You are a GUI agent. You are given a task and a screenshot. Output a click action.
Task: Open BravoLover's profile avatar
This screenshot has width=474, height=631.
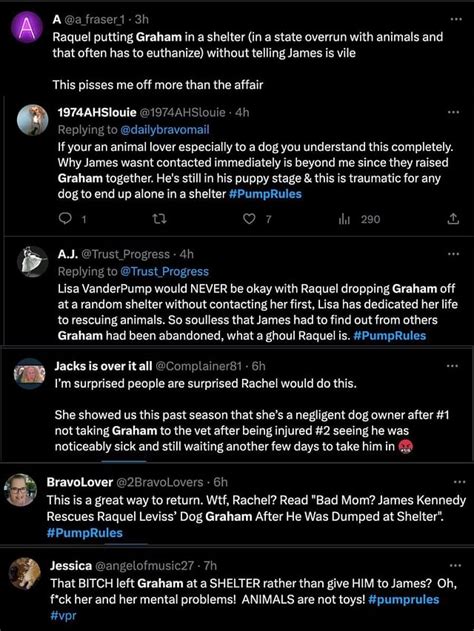tap(21, 490)
